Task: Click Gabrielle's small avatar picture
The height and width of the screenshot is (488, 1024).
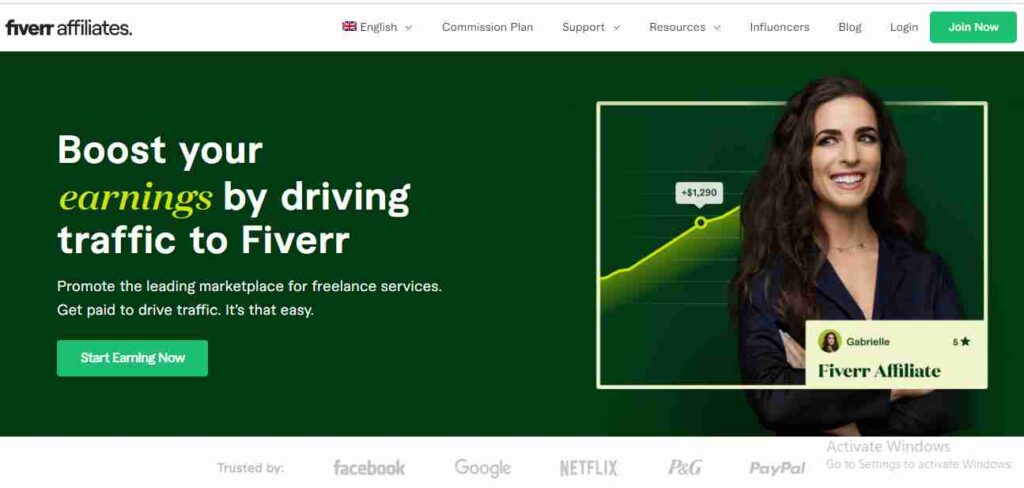Action: pyautogui.click(x=829, y=341)
